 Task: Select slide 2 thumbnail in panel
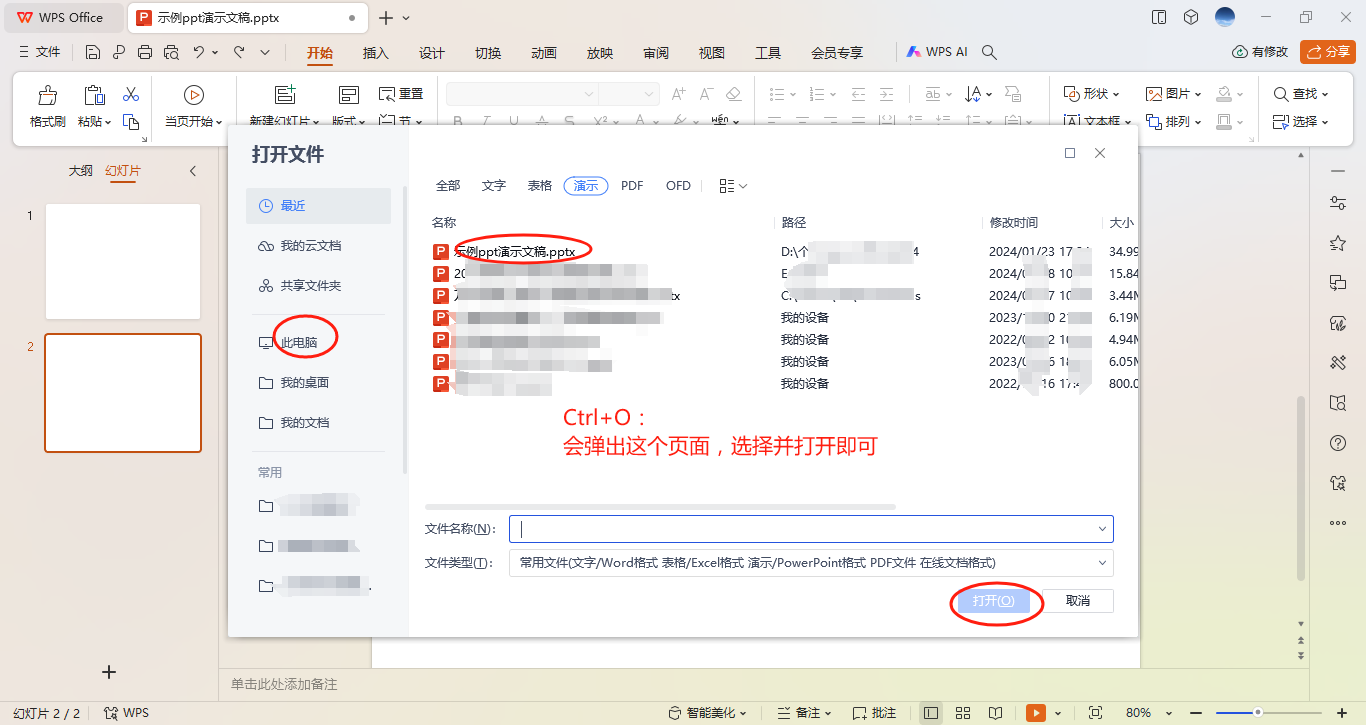(x=122, y=393)
